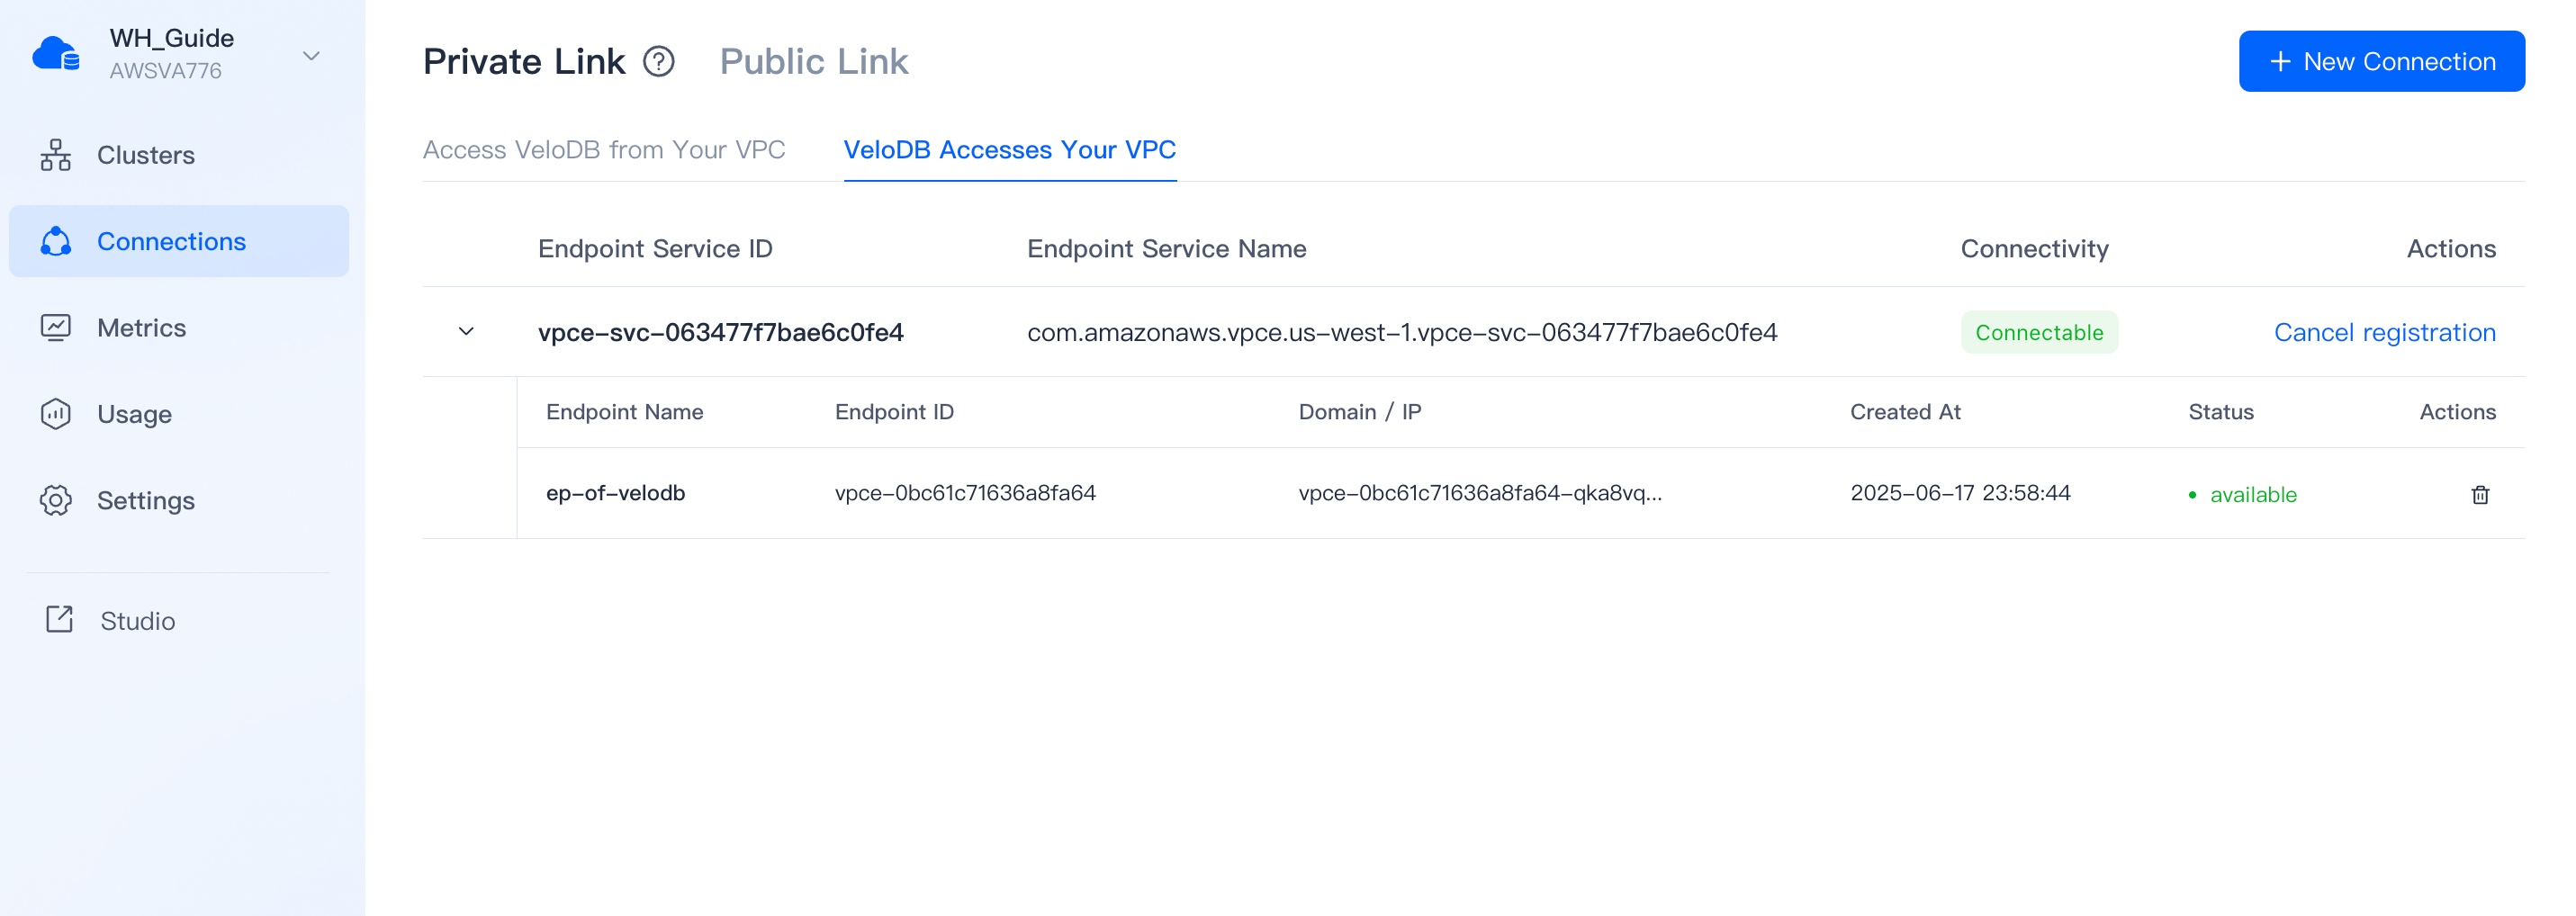The image size is (2576, 916).
Task: Expand the WH_Guide workspace switcher
Action: coord(311,56)
